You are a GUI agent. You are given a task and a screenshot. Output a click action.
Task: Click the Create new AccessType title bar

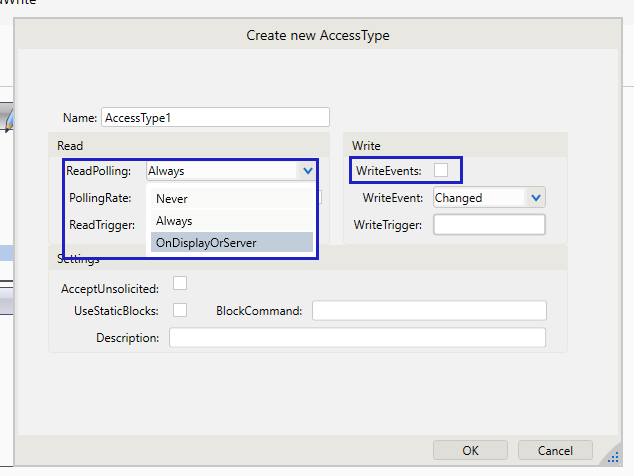318,35
